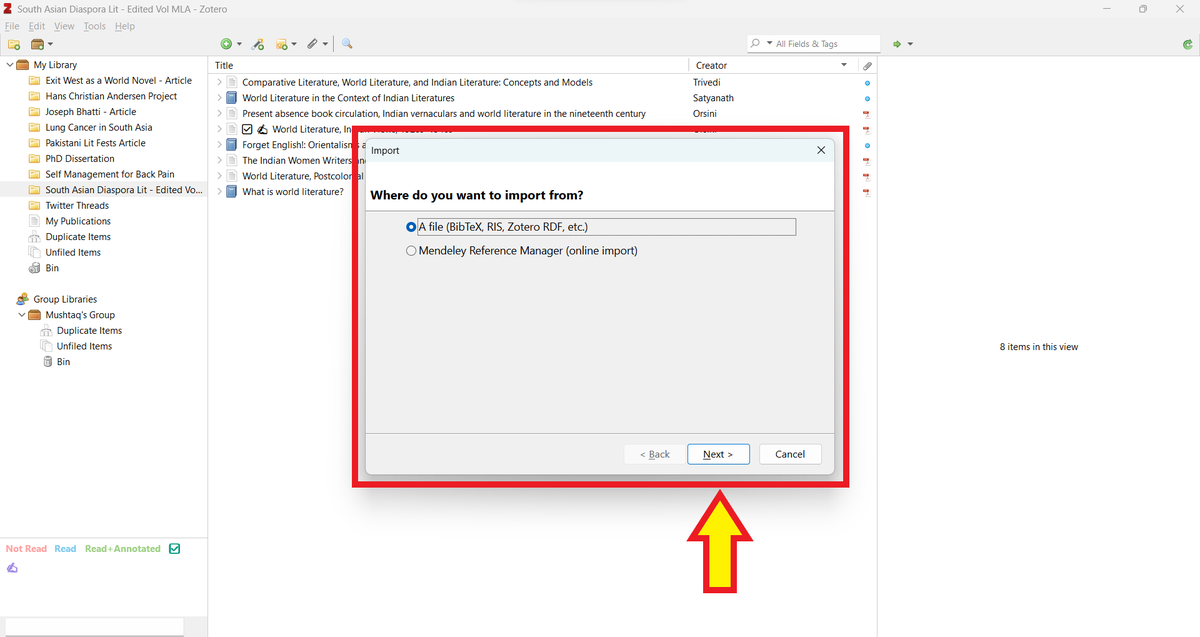Expand World Literature in the Context item
This screenshot has width=1200, height=637.
[x=219, y=98]
